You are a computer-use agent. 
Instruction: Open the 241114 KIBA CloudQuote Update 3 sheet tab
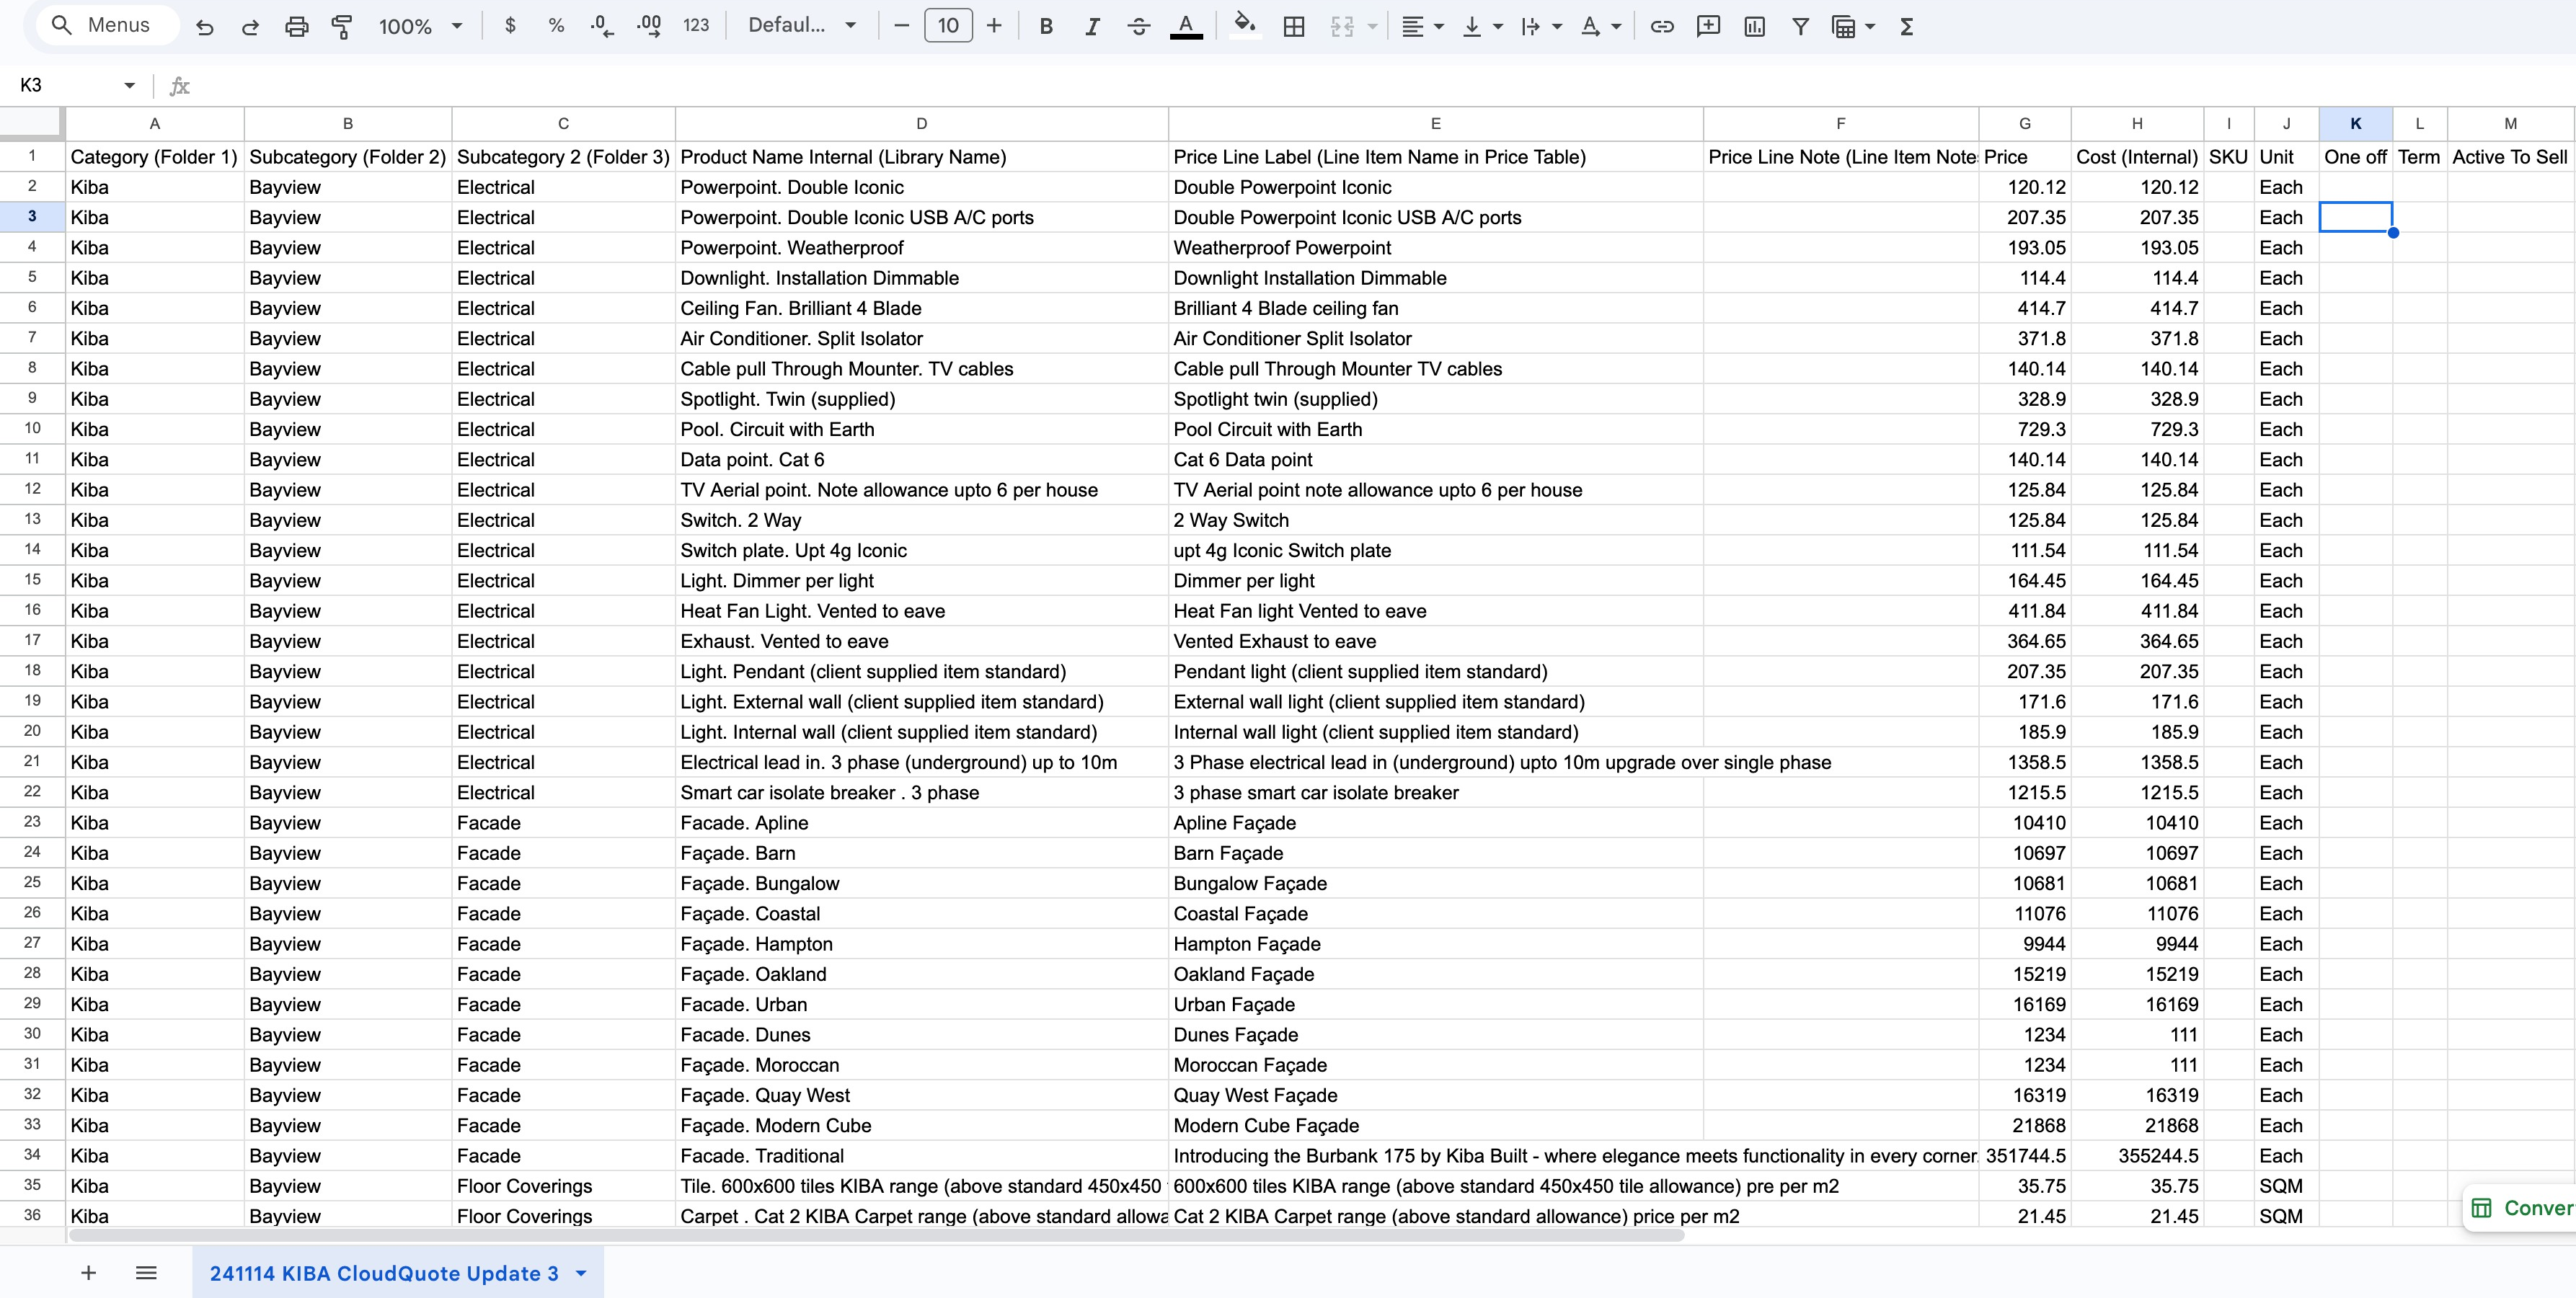tap(384, 1273)
